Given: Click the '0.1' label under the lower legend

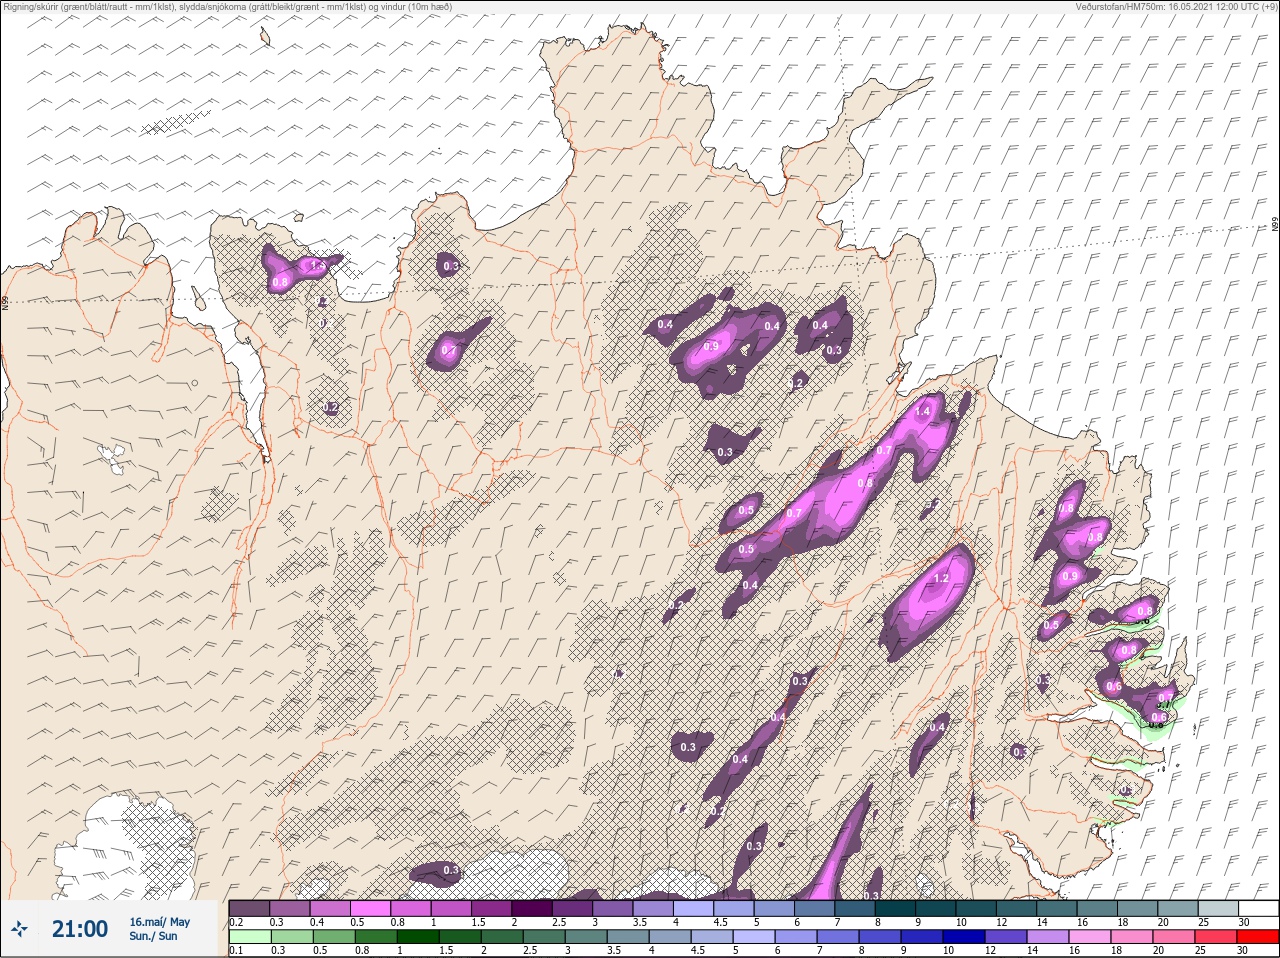Looking at the screenshot, I should [235, 951].
